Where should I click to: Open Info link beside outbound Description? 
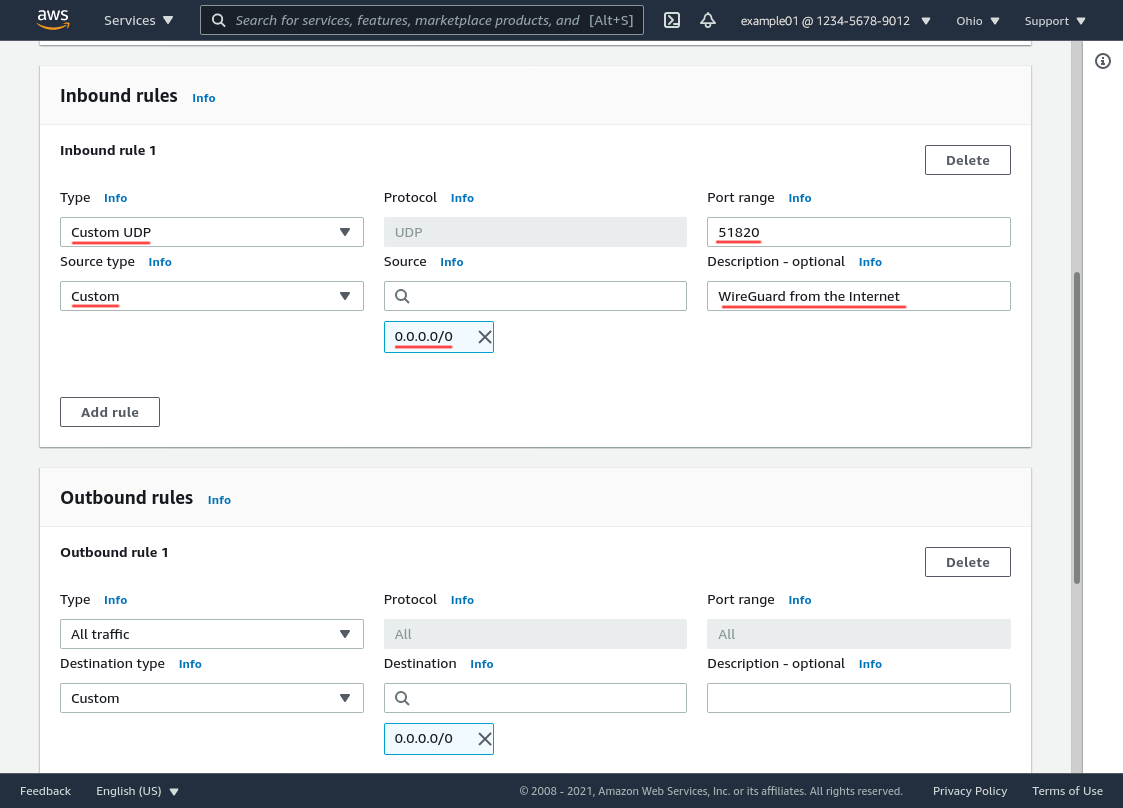(x=870, y=664)
